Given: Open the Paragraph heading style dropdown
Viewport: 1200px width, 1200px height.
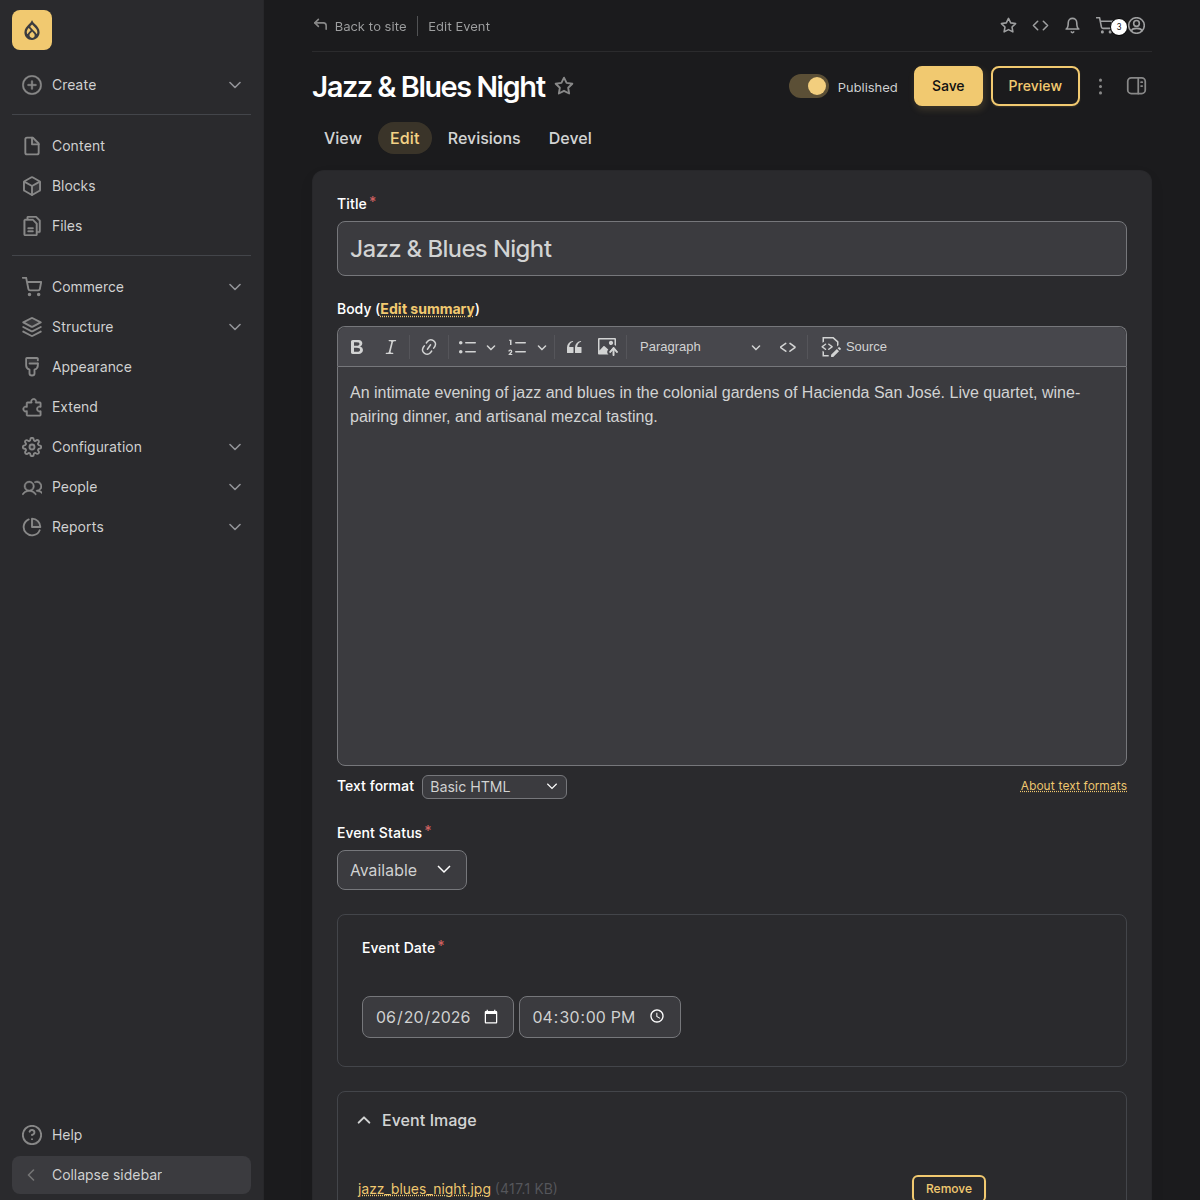Looking at the screenshot, I should 700,347.
